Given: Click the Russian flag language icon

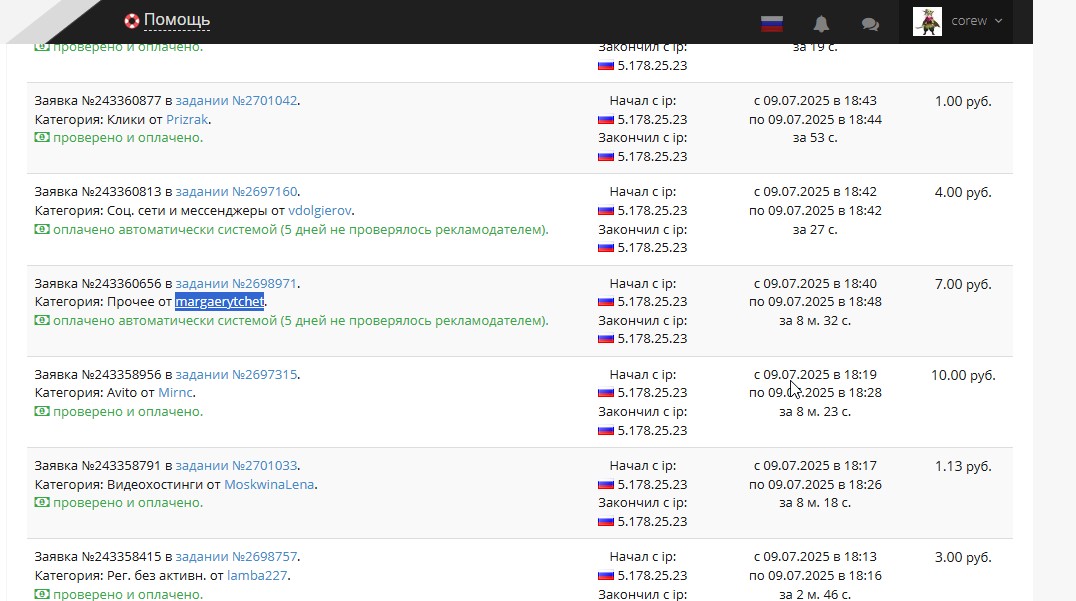Looking at the screenshot, I should pyautogui.click(x=771, y=23).
